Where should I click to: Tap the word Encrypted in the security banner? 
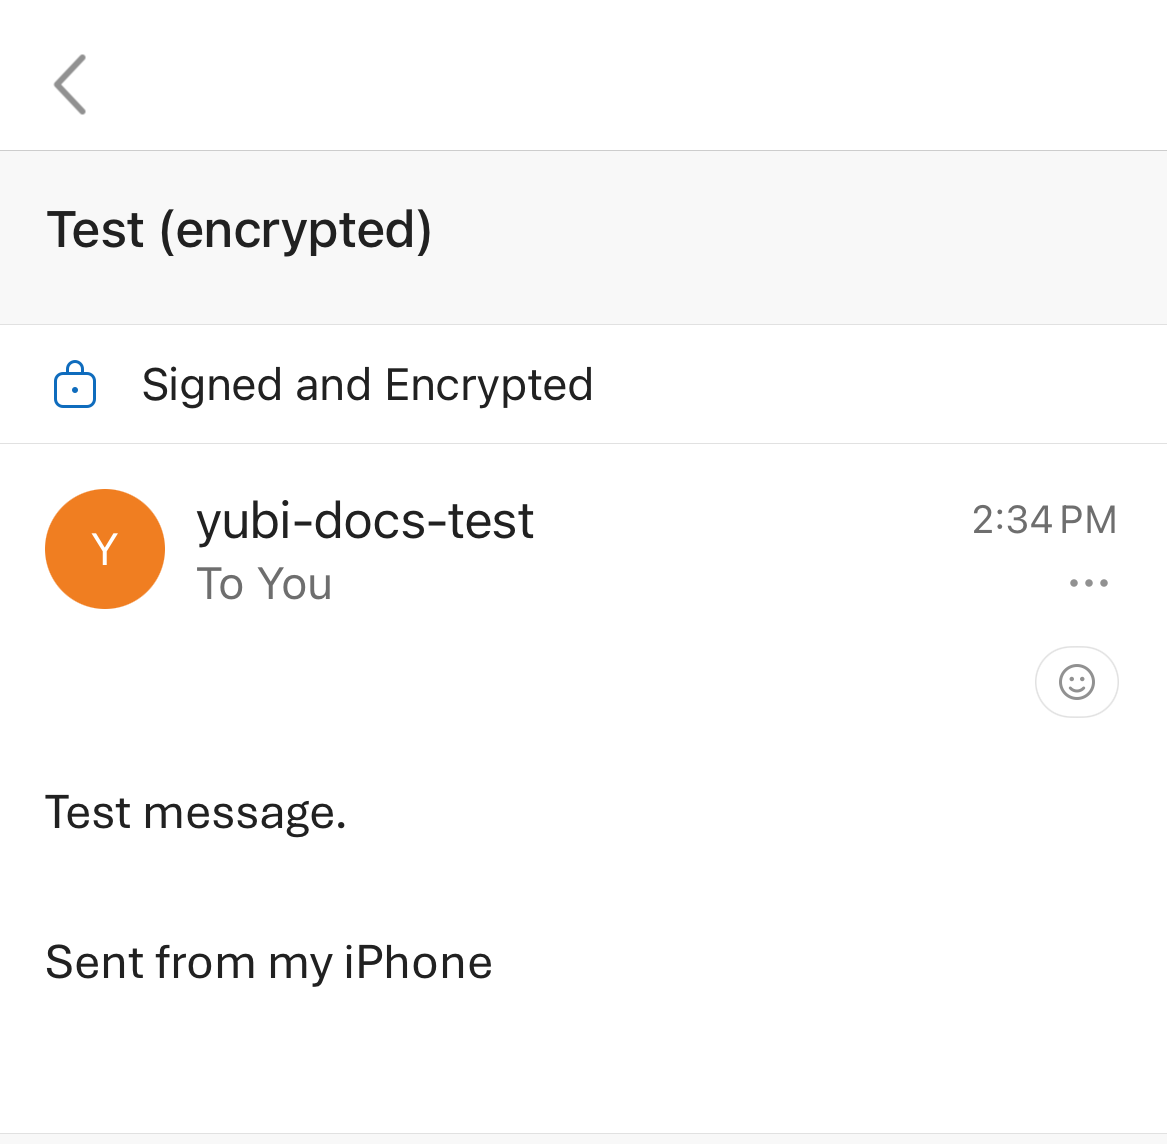click(x=489, y=385)
